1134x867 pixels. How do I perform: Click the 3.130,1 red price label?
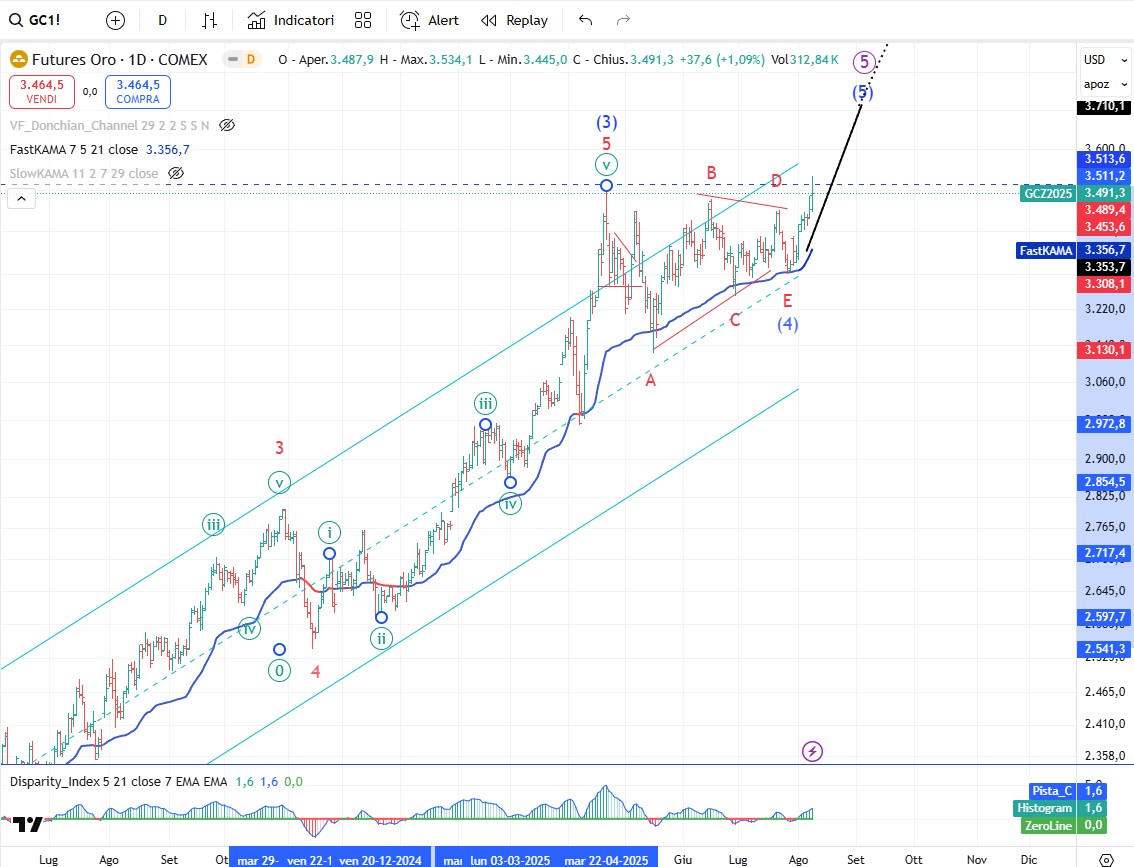pos(1104,350)
